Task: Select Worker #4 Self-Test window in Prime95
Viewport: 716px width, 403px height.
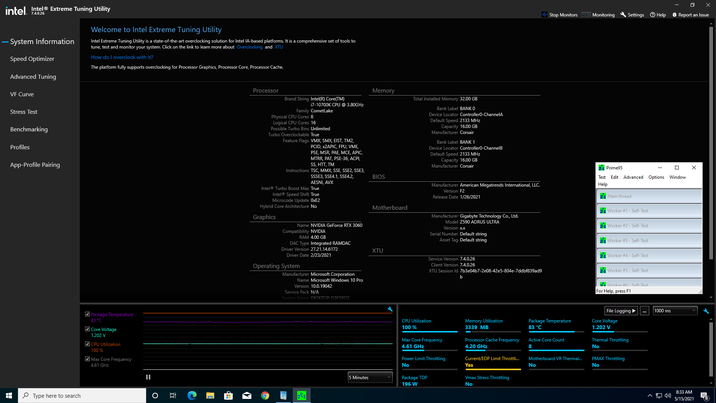Action: pyautogui.click(x=649, y=255)
